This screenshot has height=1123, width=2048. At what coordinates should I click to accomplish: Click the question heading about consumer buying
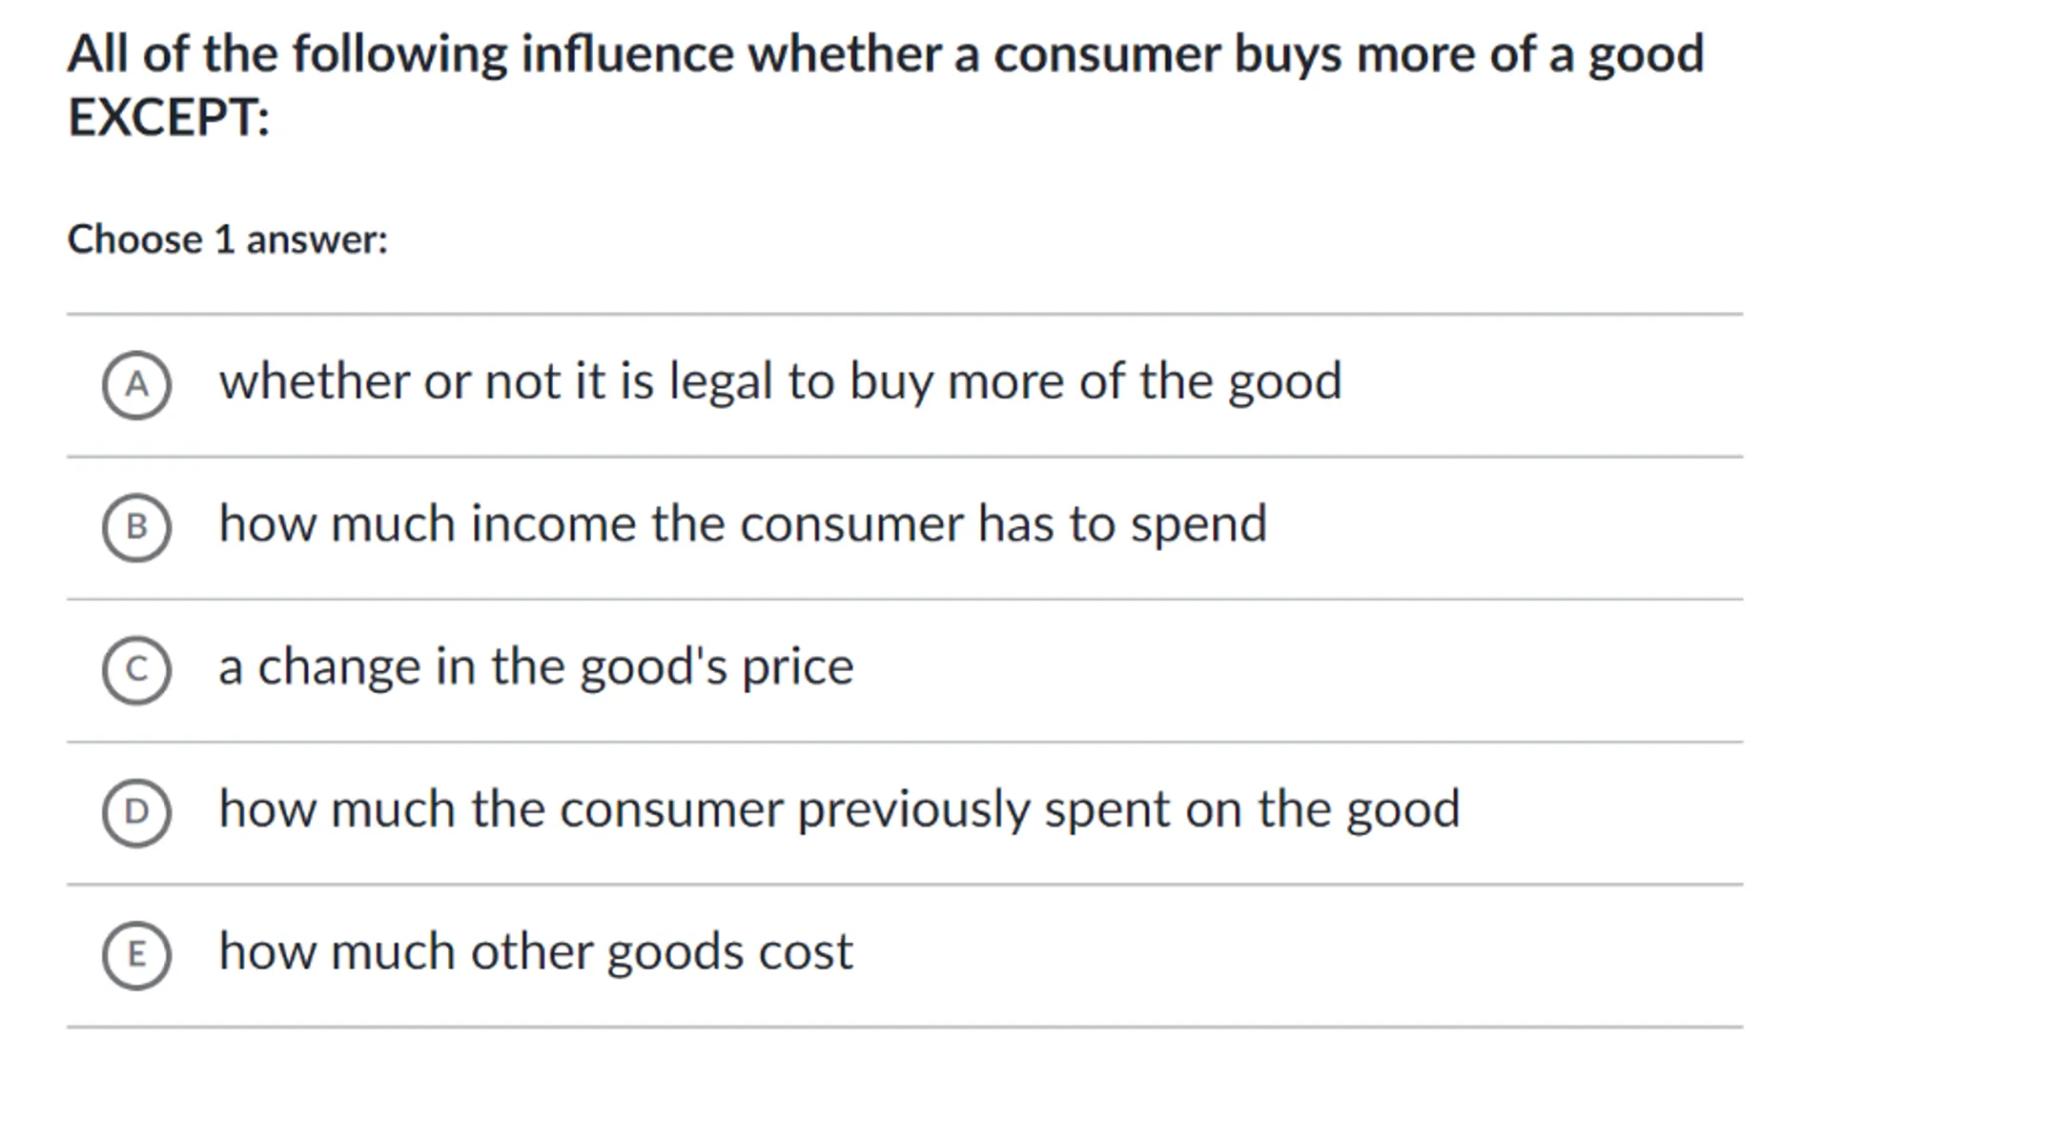885,54
